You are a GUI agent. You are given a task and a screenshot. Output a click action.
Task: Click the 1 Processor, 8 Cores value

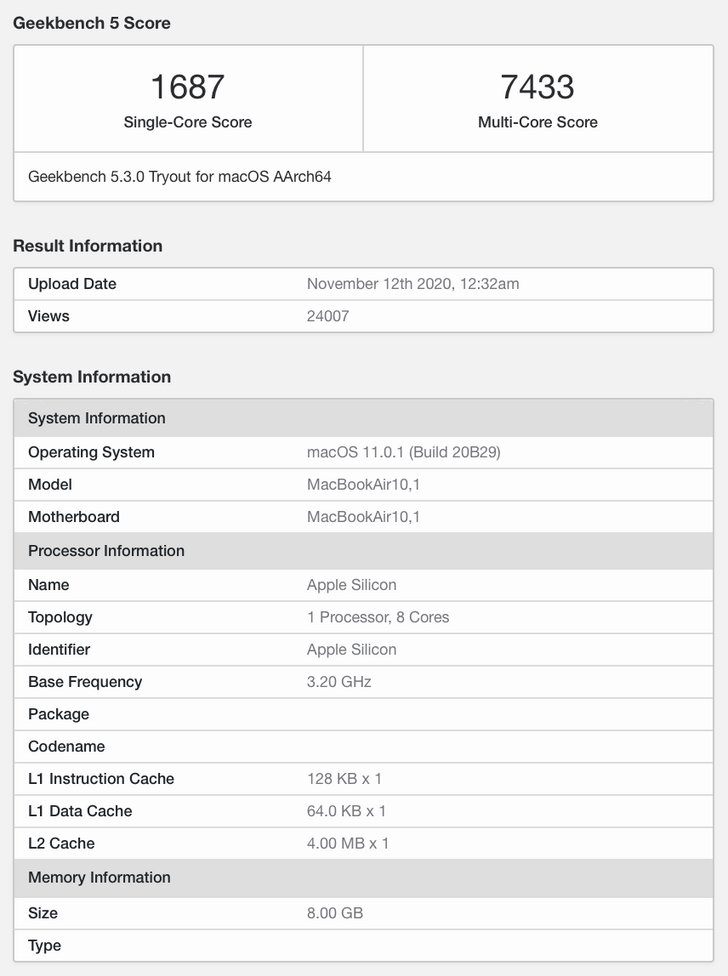coord(378,617)
